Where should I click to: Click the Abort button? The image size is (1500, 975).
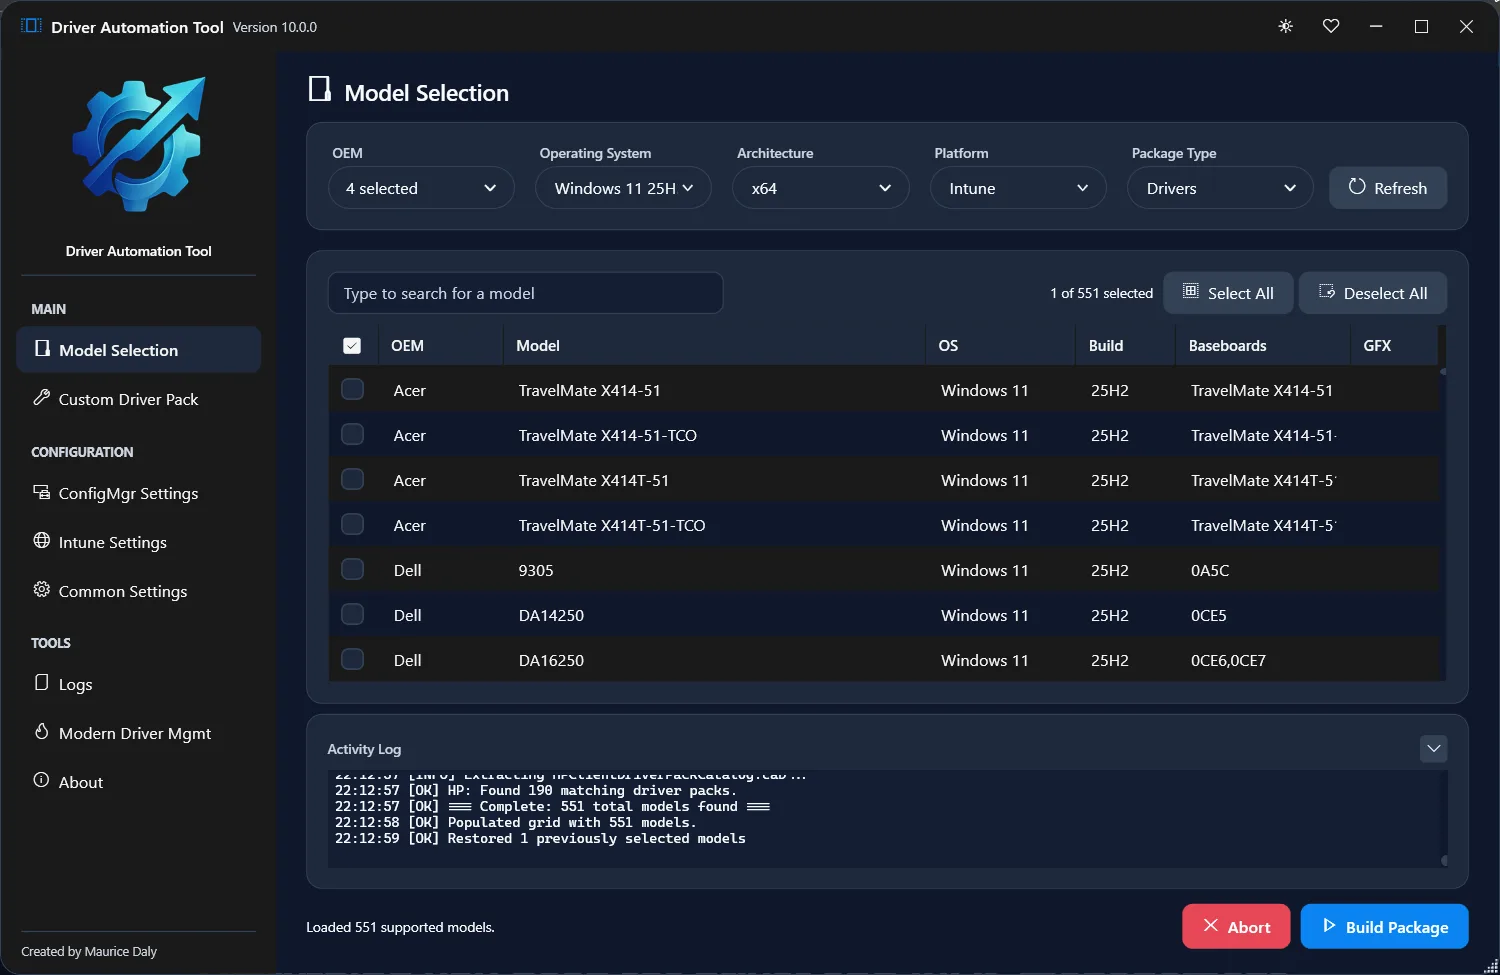click(x=1236, y=926)
